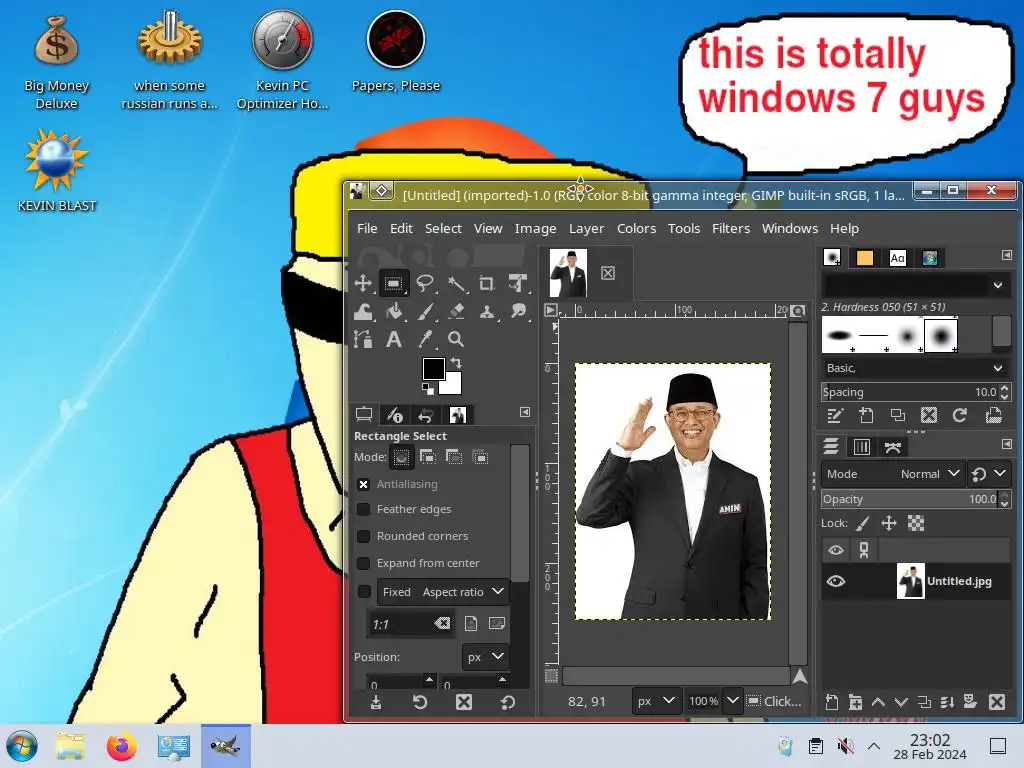Choose Add to selection mode

tap(428, 457)
